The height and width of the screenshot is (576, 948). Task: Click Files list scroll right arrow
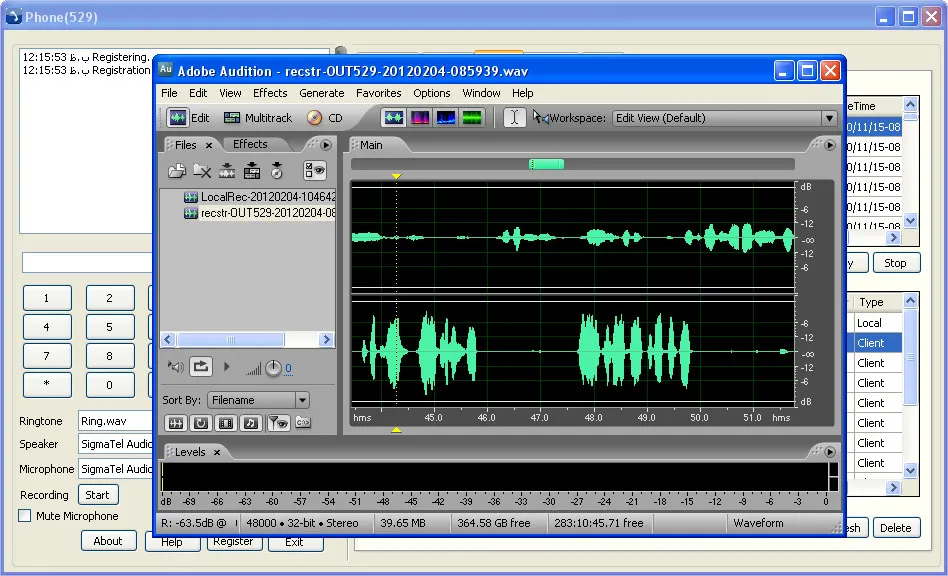pyautogui.click(x=326, y=340)
